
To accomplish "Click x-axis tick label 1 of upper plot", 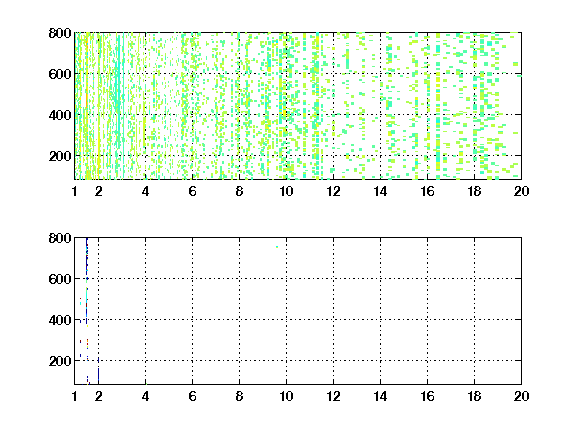I will [x=75, y=191].
